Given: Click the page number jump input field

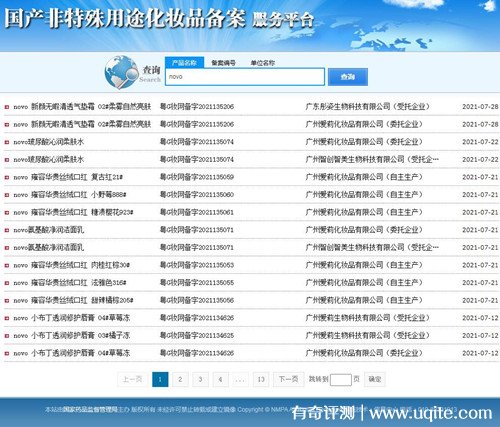Looking at the screenshot, I should [341, 380].
